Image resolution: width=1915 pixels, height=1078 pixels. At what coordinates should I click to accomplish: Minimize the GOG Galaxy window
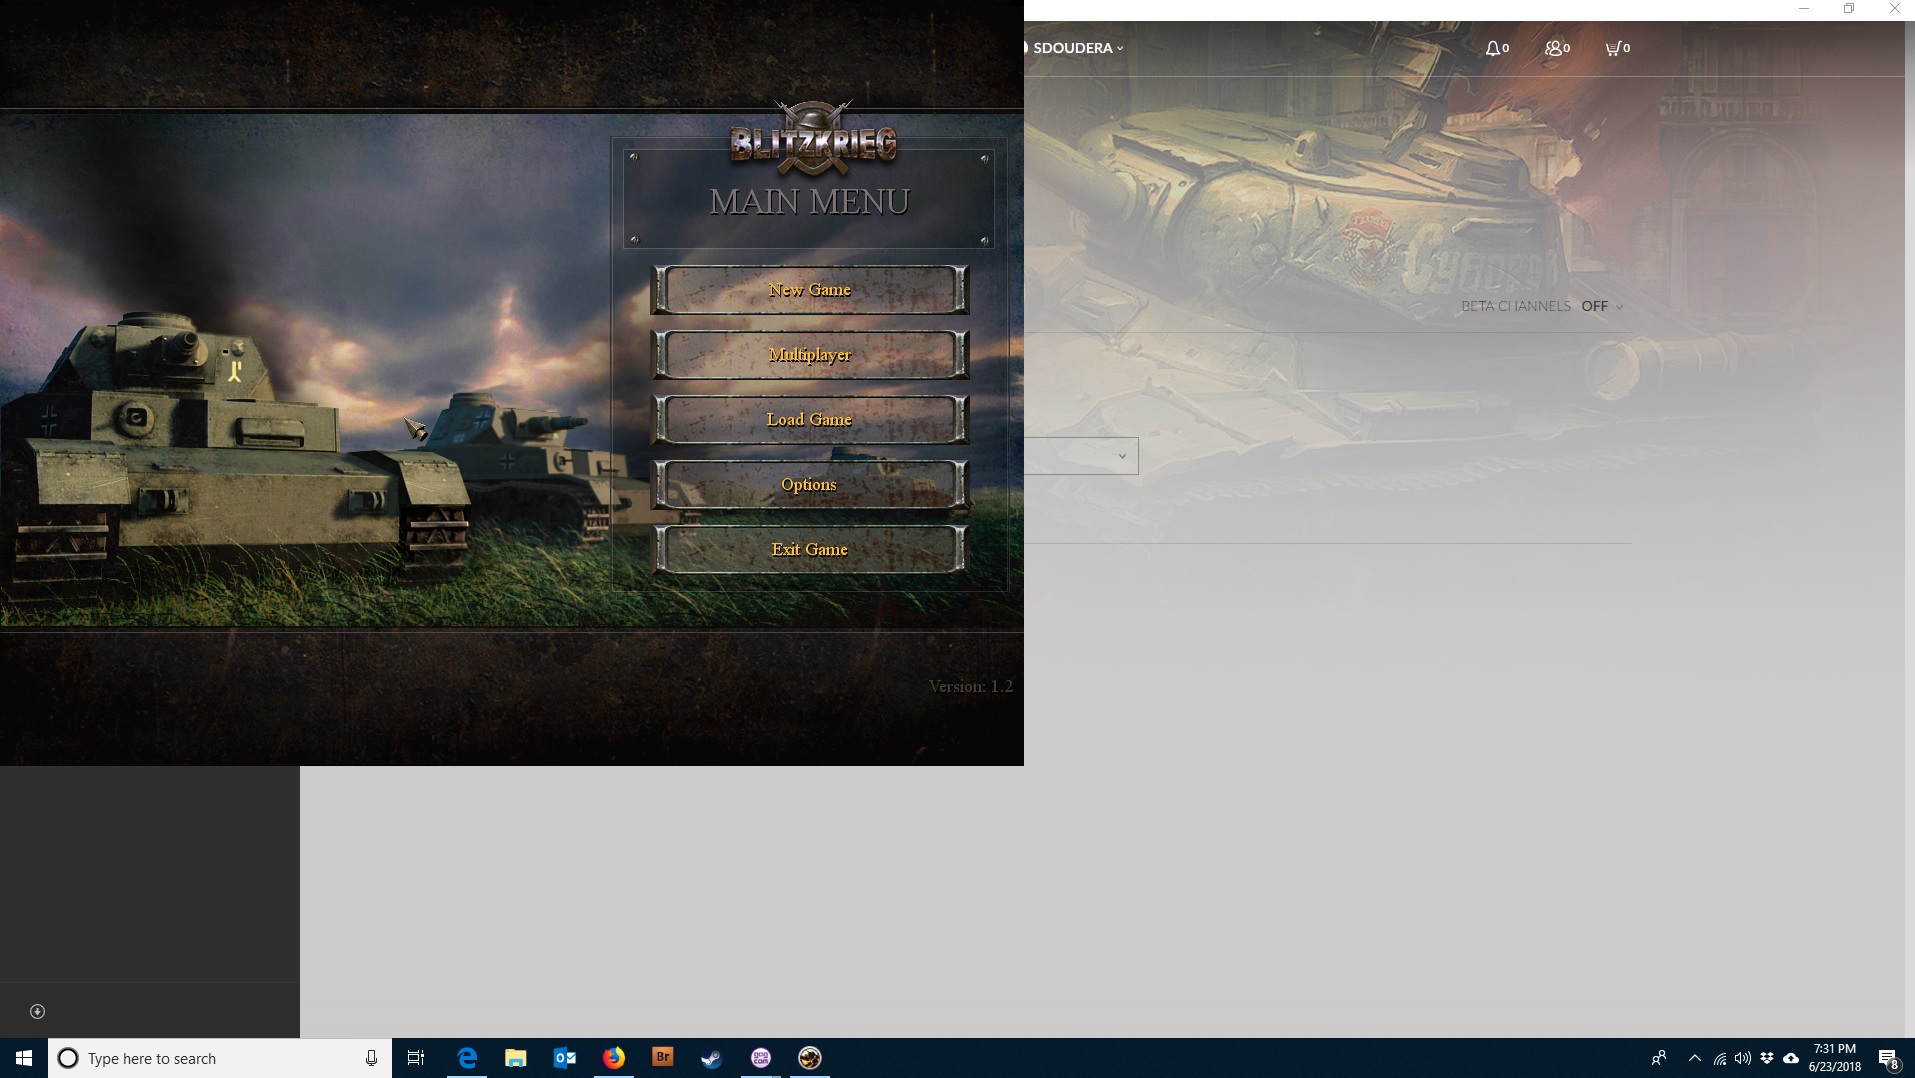tap(1804, 9)
